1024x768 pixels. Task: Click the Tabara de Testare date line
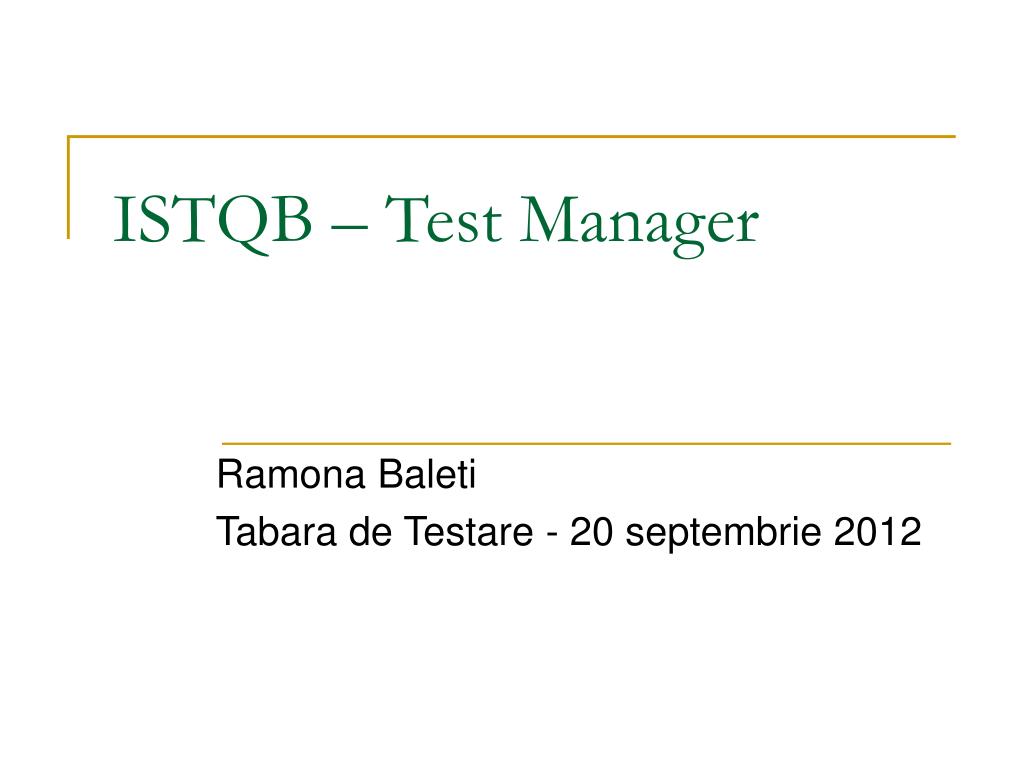[x=568, y=533]
